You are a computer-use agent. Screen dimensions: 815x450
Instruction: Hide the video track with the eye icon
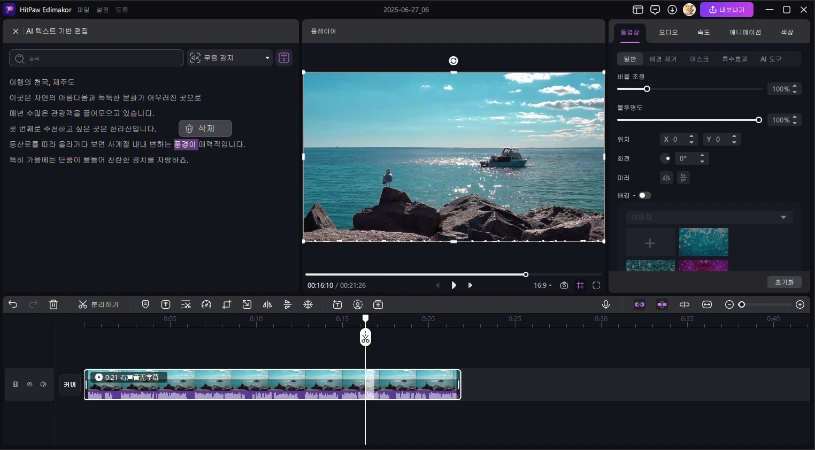[29, 384]
